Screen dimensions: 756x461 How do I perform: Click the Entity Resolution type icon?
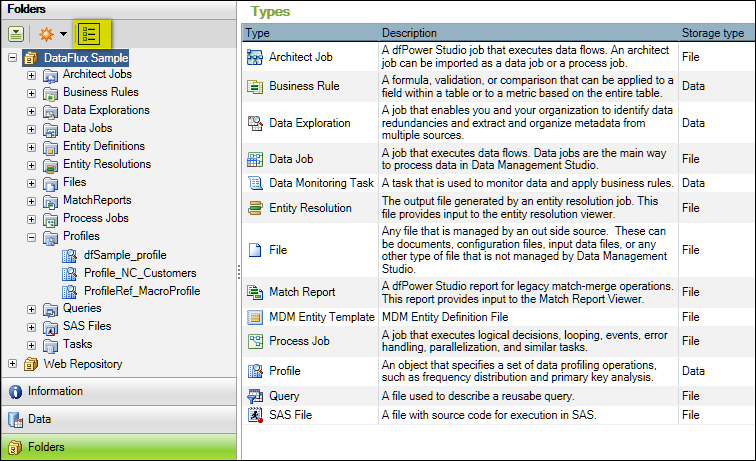[254, 208]
